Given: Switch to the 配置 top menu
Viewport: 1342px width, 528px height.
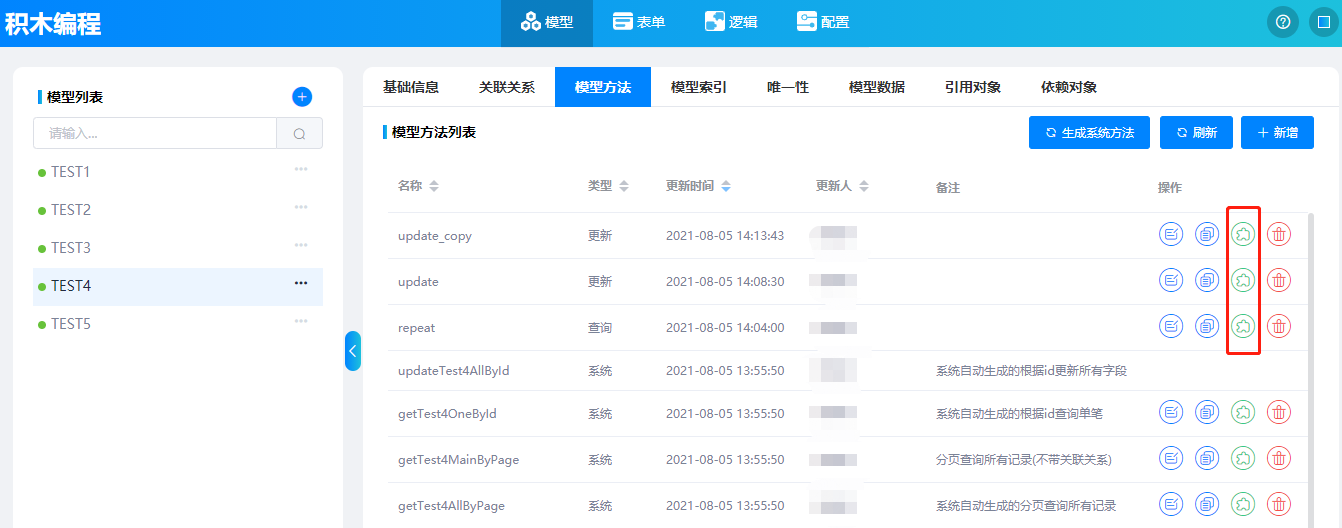Looking at the screenshot, I should [823, 22].
